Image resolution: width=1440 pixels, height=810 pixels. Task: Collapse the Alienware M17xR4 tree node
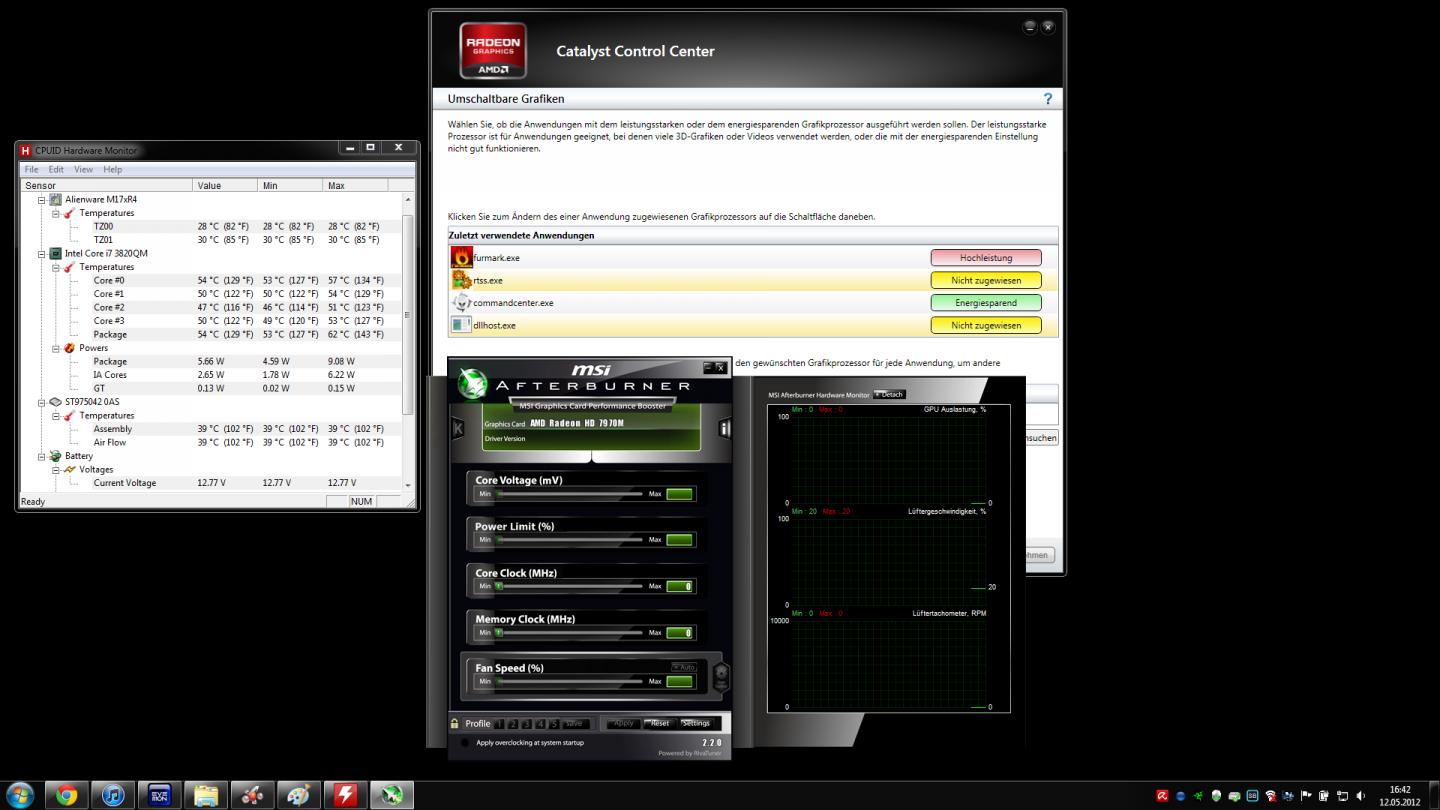(43, 200)
